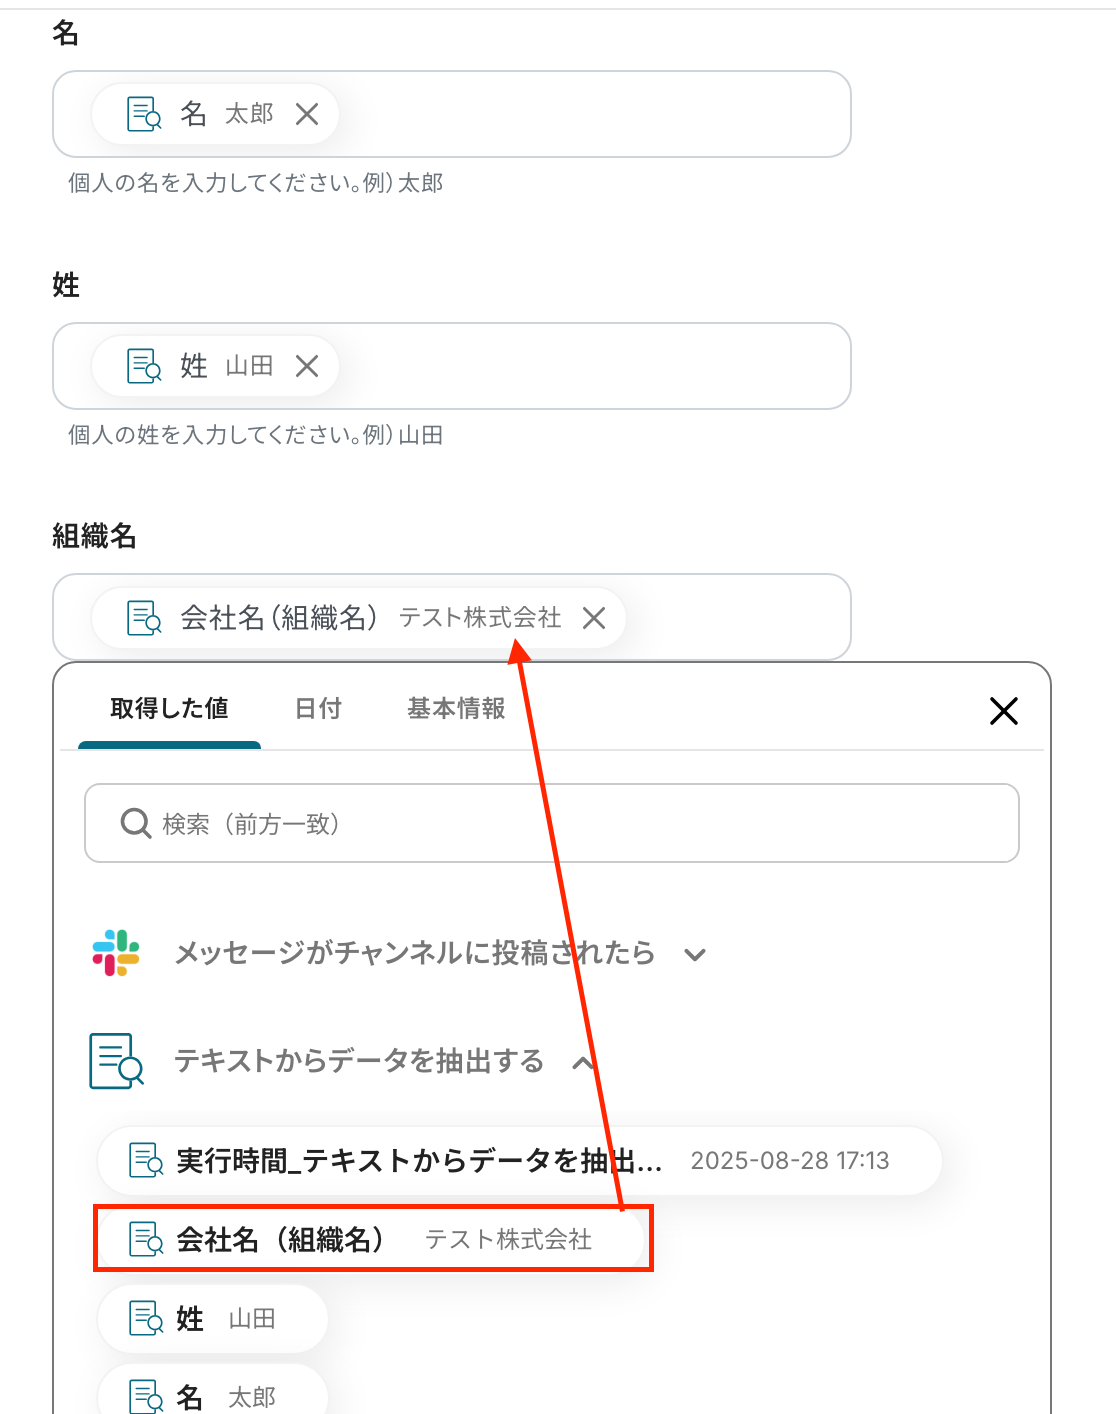
Task: Click the 組織名 field label
Action: [94, 537]
